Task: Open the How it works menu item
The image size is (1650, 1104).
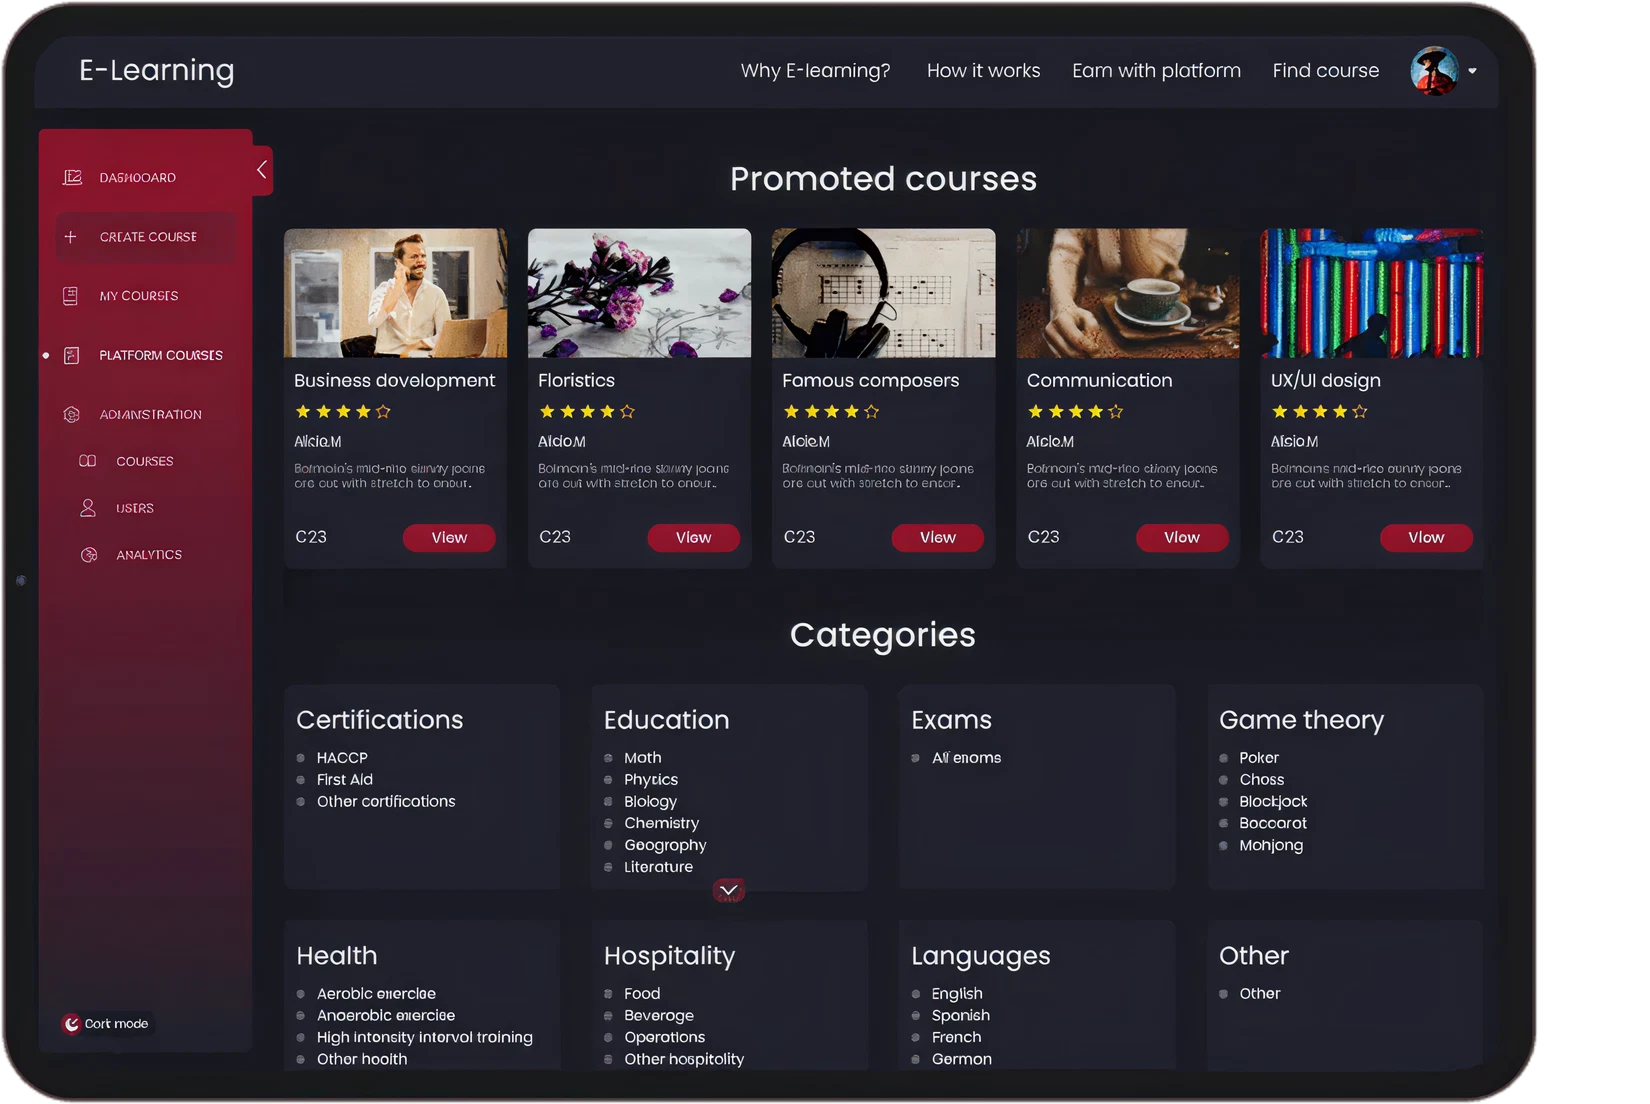Action: click(x=983, y=70)
